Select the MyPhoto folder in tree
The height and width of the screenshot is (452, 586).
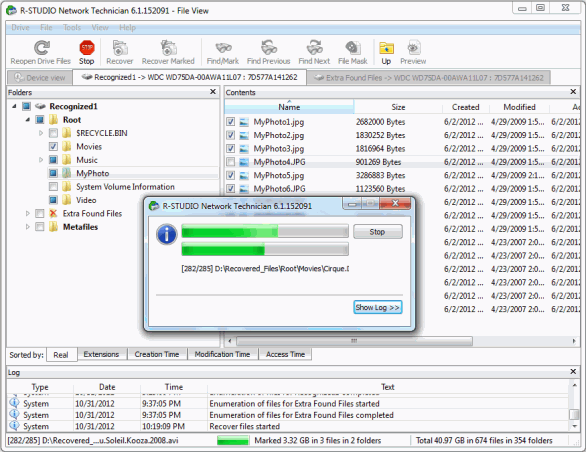(x=92, y=173)
